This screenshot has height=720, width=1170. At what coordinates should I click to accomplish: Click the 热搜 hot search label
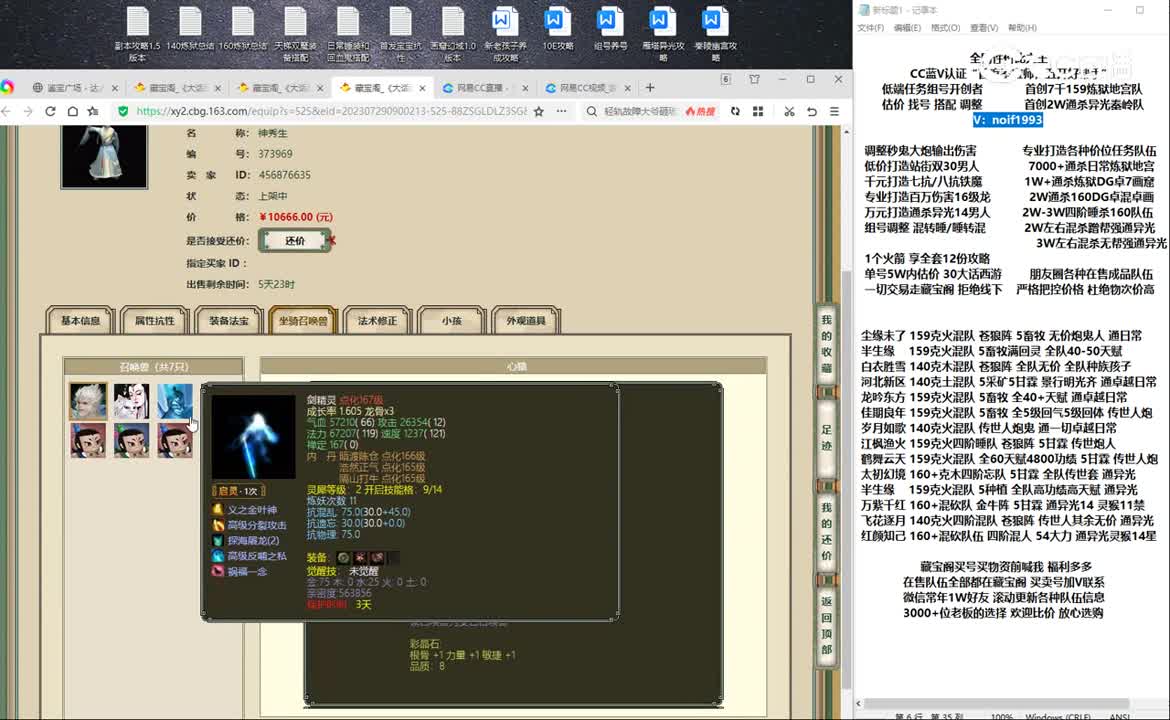[x=700, y=111]
